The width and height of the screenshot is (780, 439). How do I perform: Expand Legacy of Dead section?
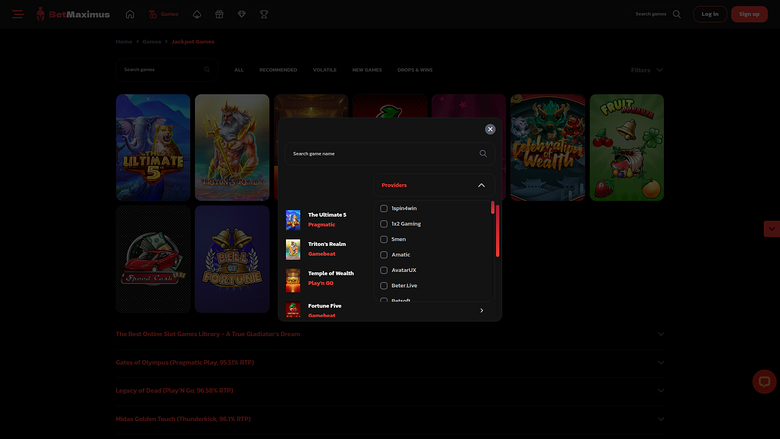(390, 390)
